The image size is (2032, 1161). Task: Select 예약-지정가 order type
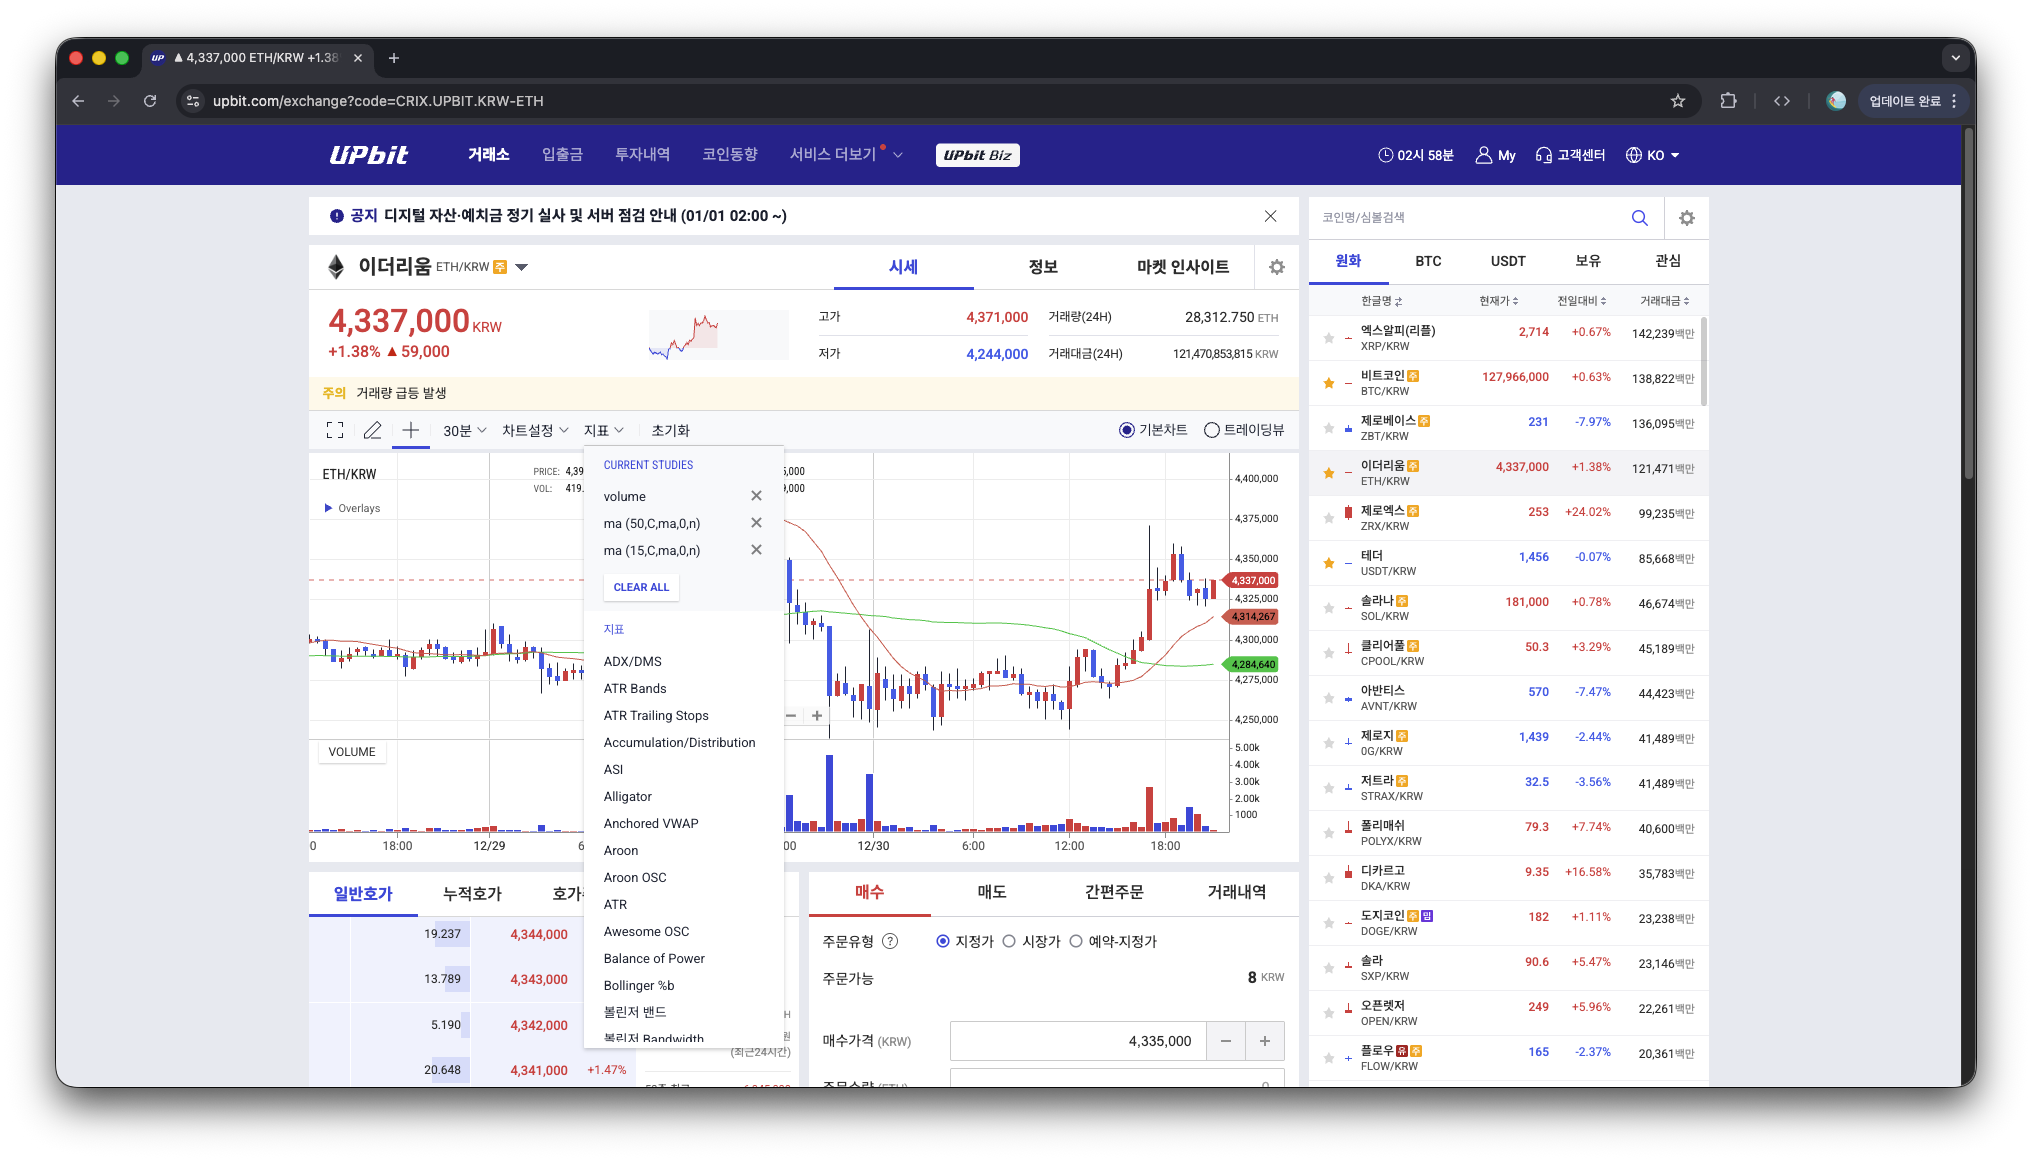(1076, 940)
